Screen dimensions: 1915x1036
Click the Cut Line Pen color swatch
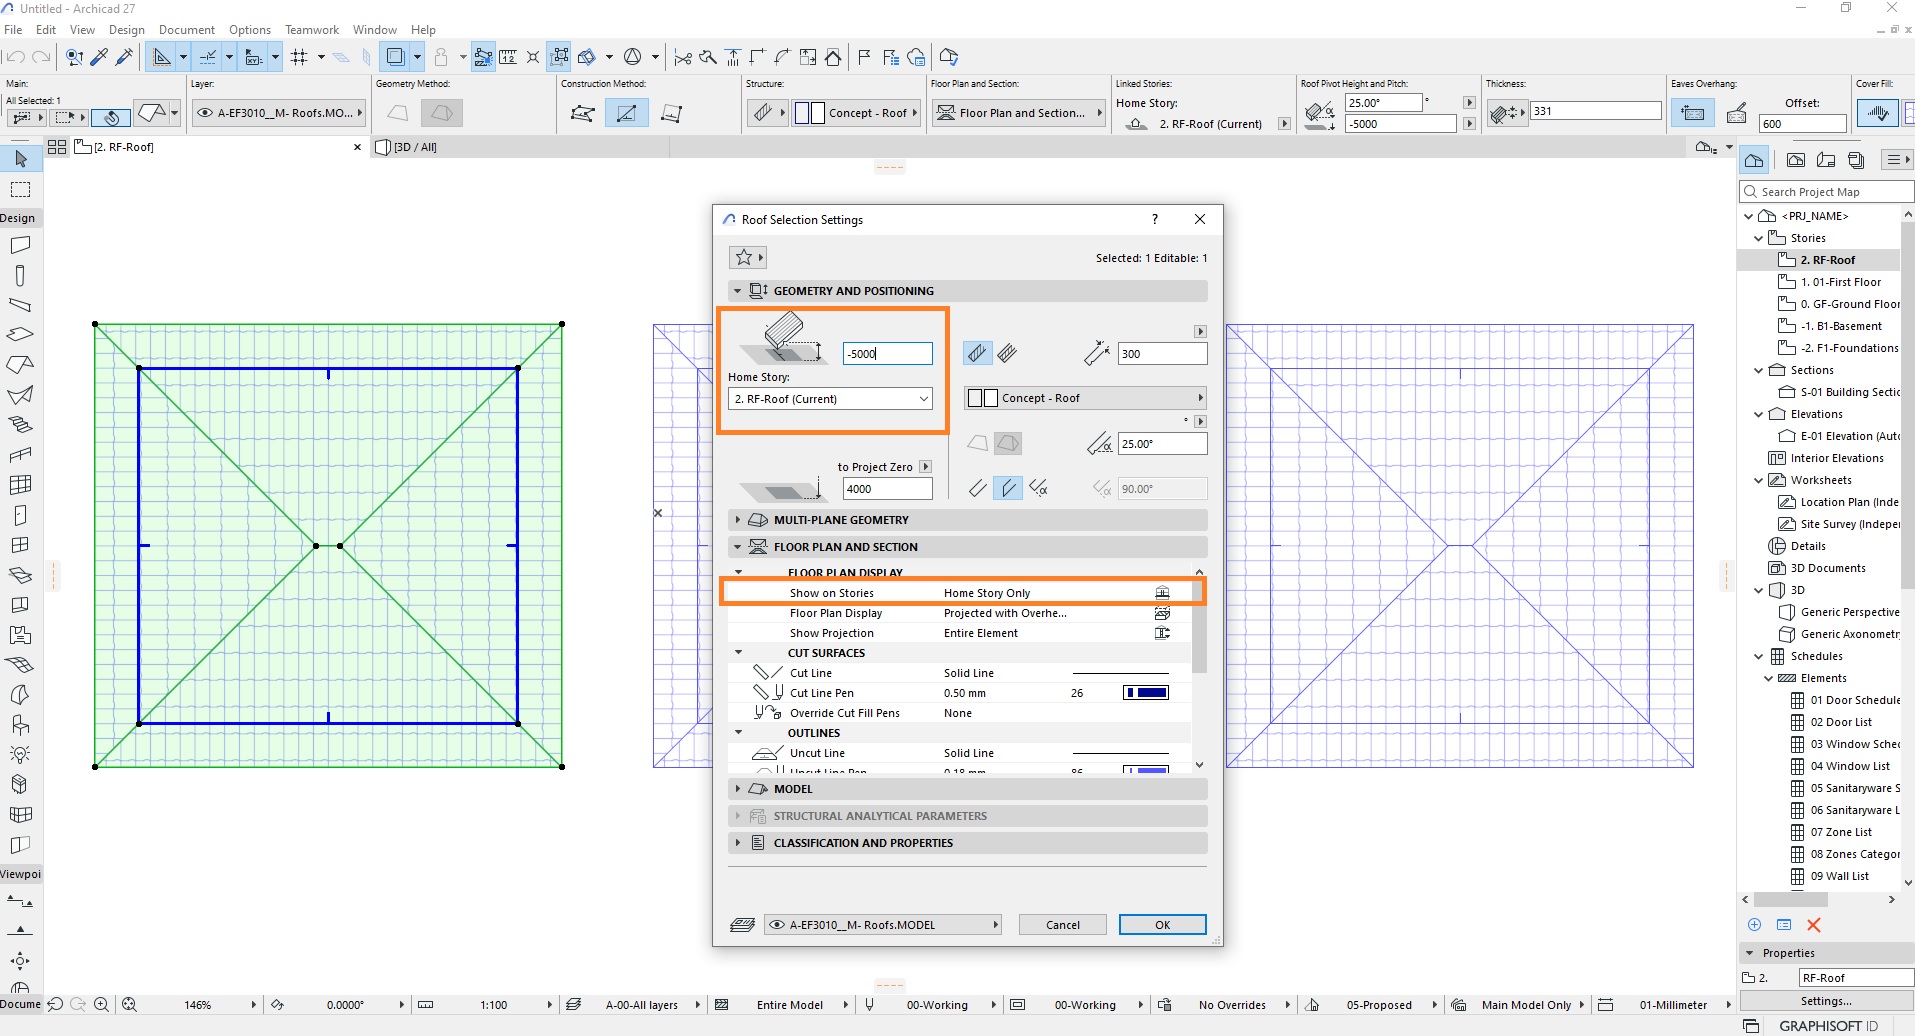pyautogui.click(x=1146, y=693)
